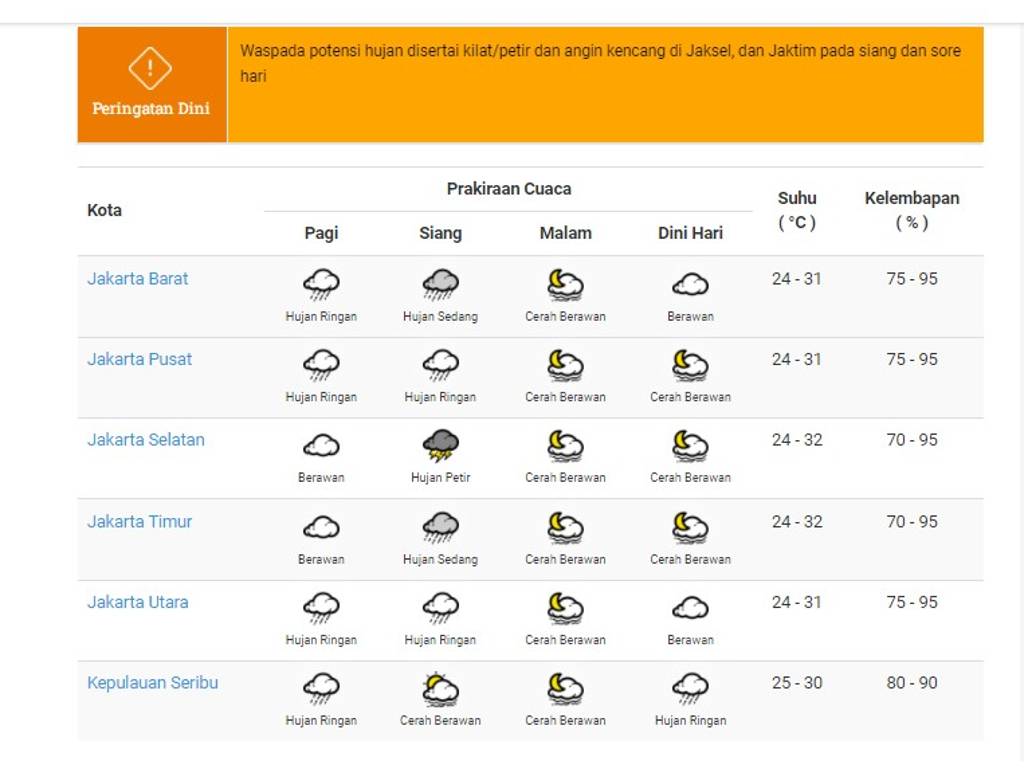Image resolution: width=1024 pixels, height=768 pixels.
Task: Click the Siang column header
Action: pyautogui.click(x=440, y=233)
